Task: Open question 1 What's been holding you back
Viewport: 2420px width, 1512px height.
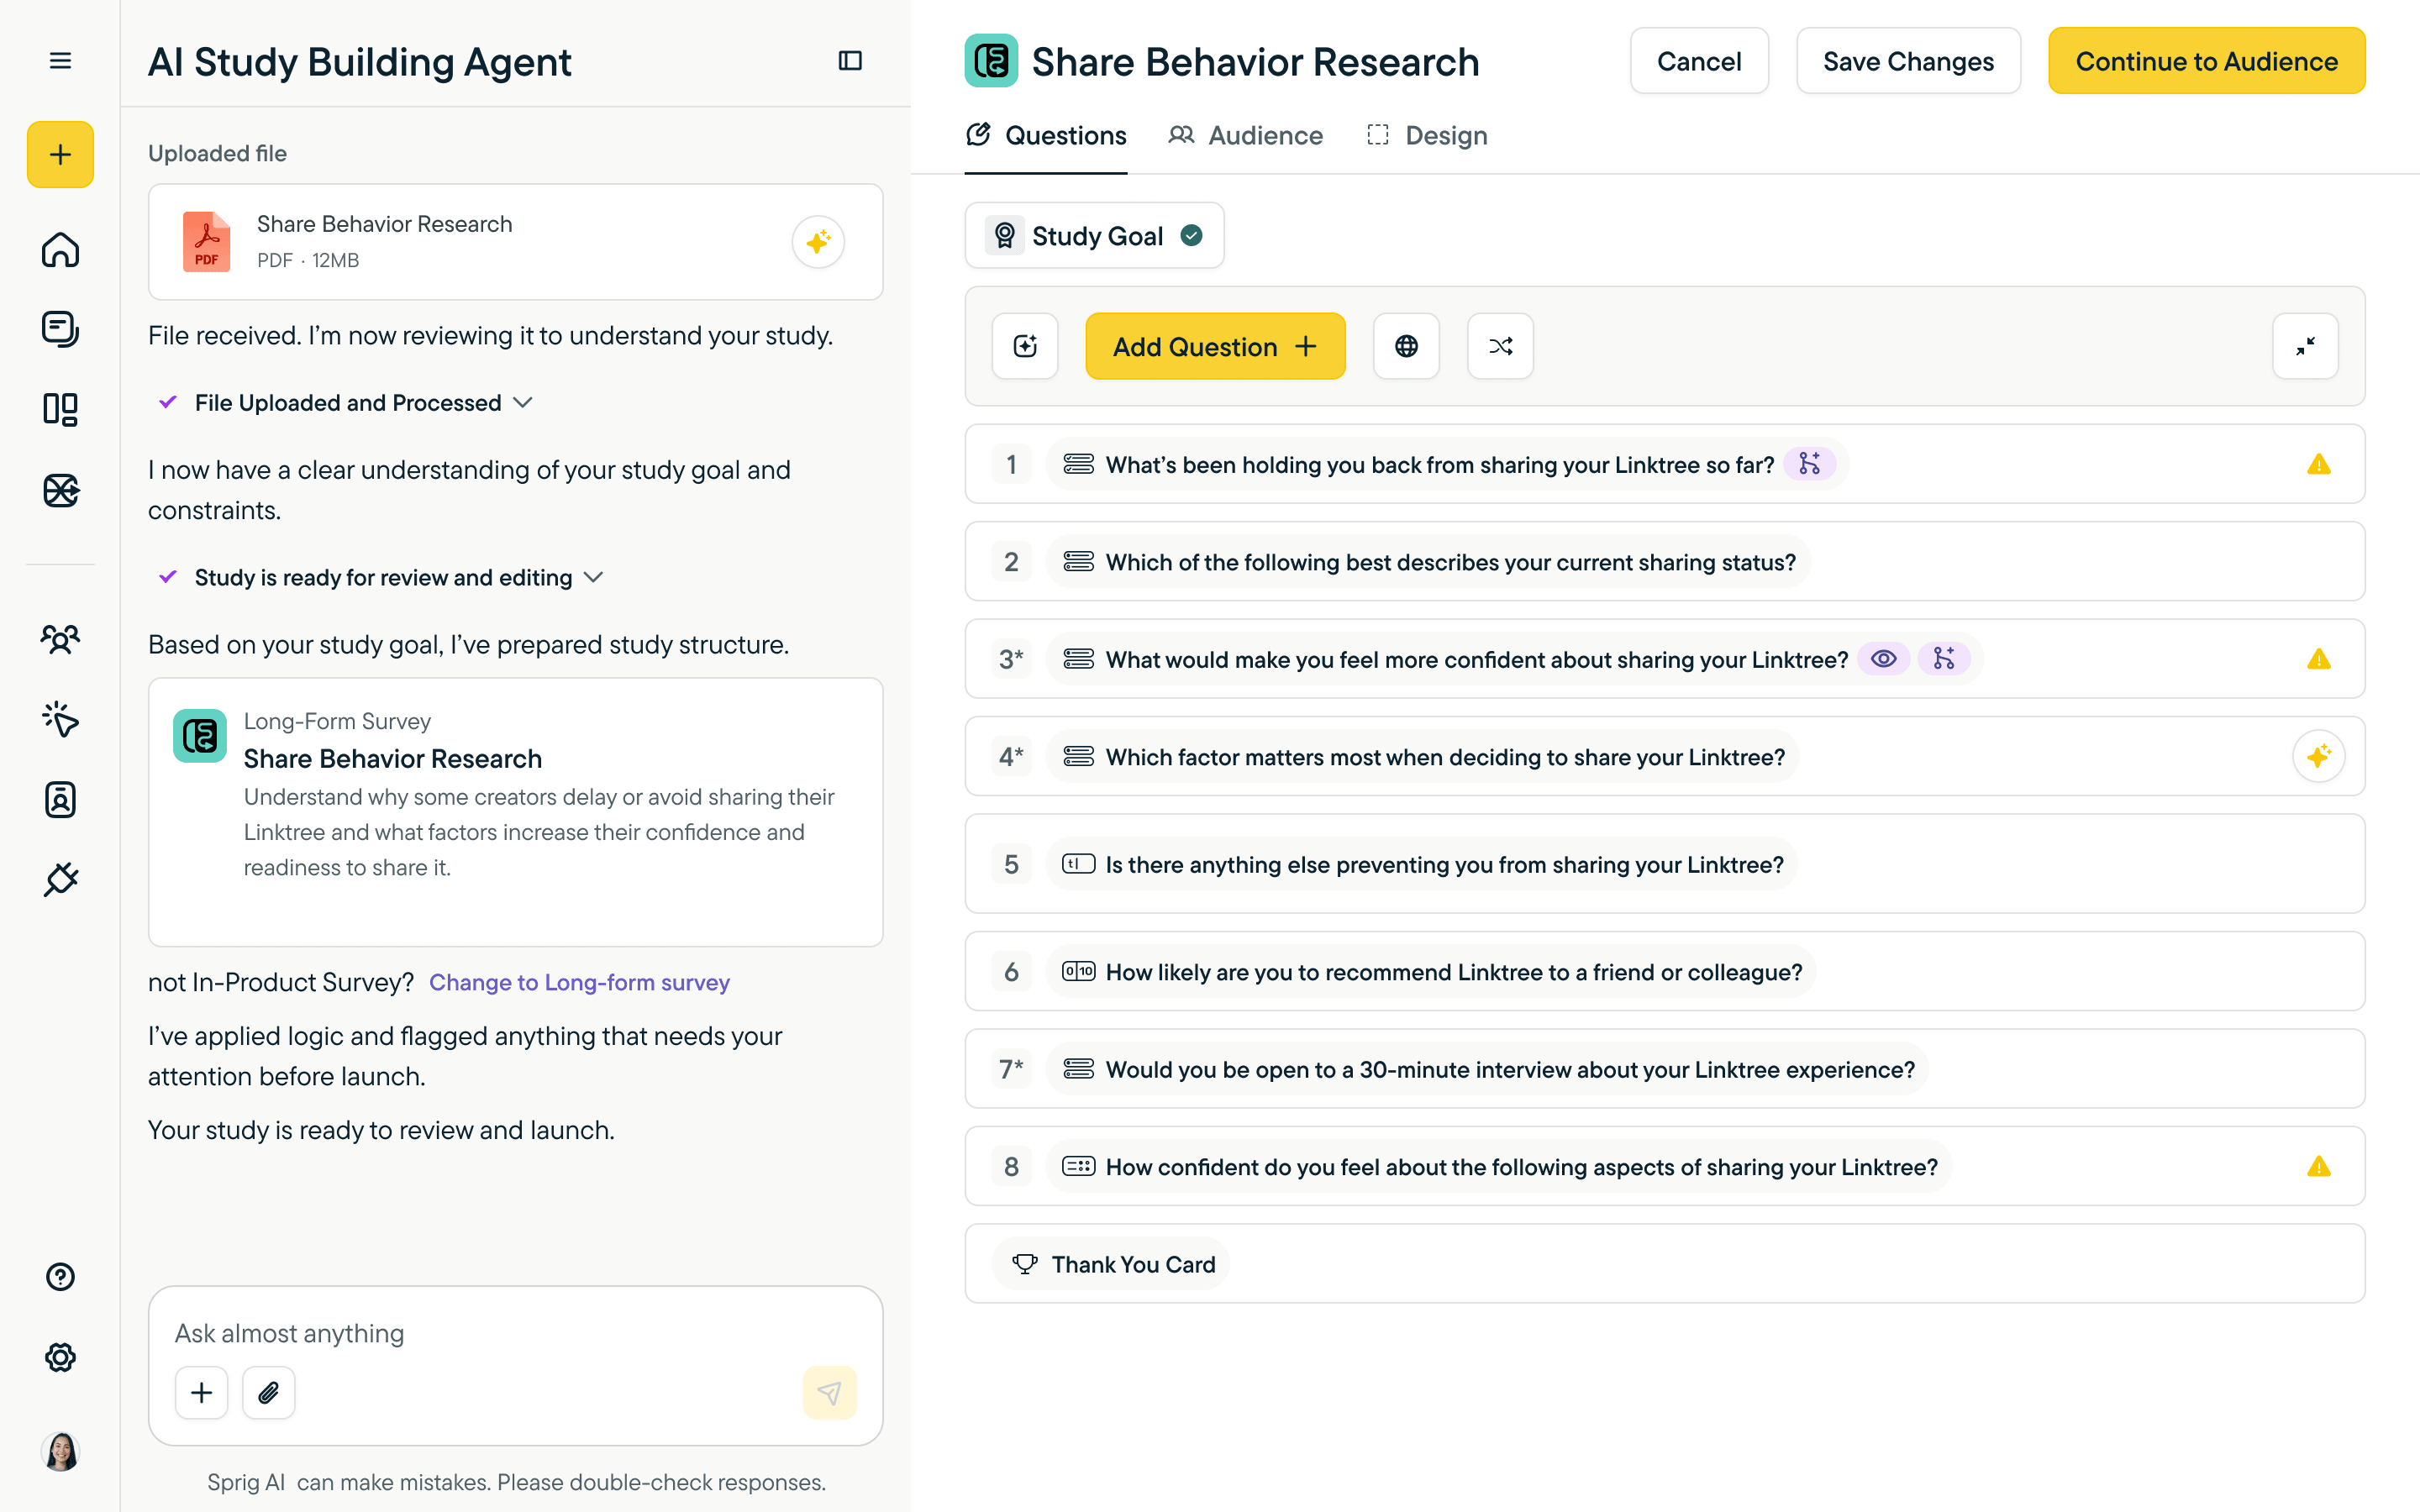Action: (1664, 464)
